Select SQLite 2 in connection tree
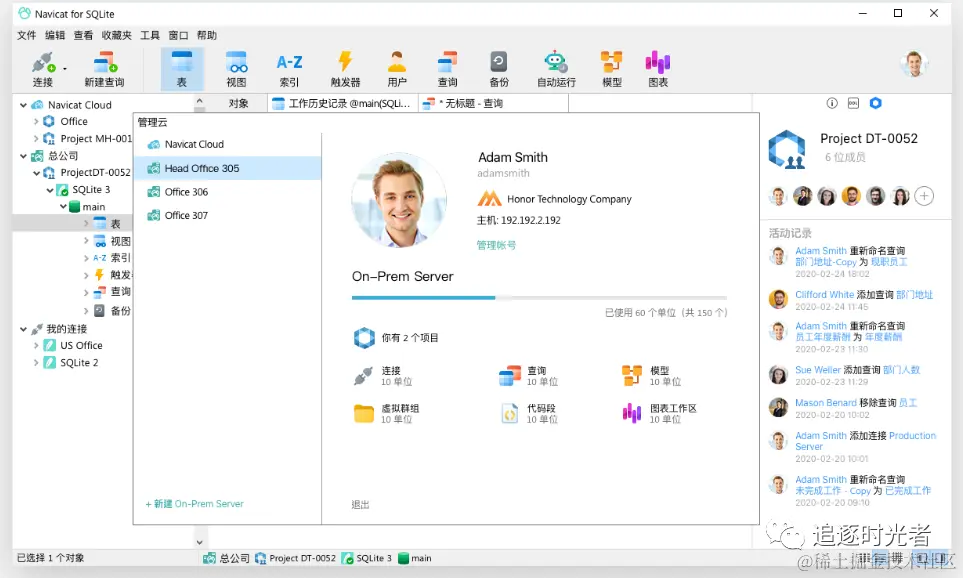 79,362
